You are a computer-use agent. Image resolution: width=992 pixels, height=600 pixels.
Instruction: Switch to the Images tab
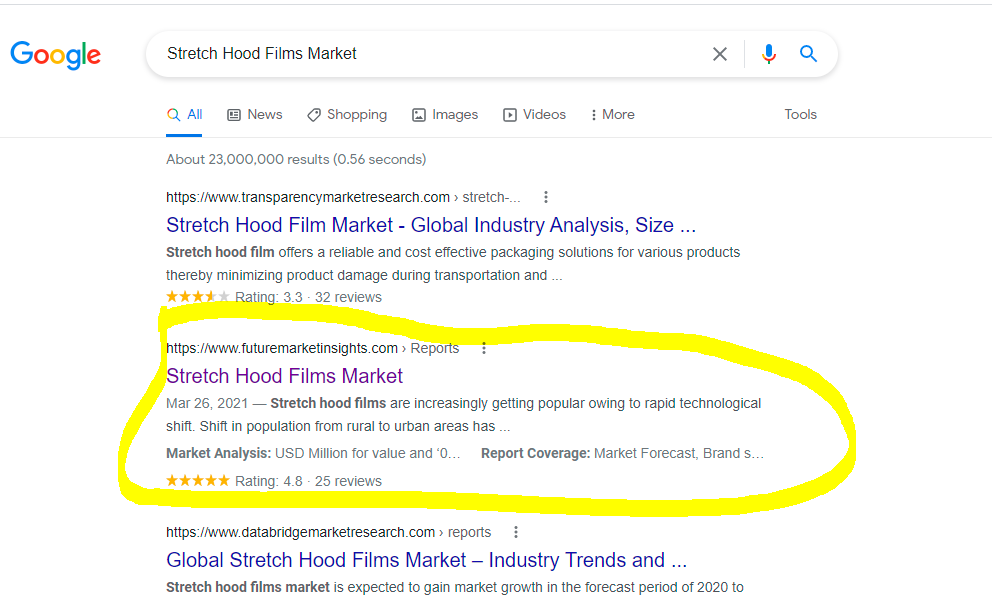[445, 115]
